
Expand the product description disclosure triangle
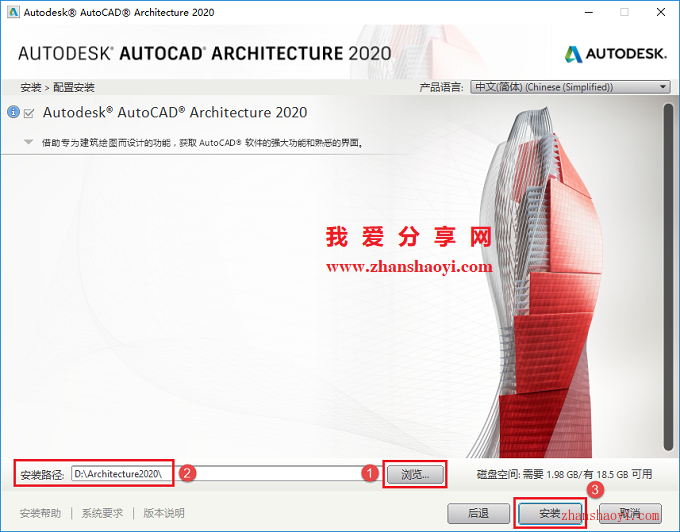[29, 142]
